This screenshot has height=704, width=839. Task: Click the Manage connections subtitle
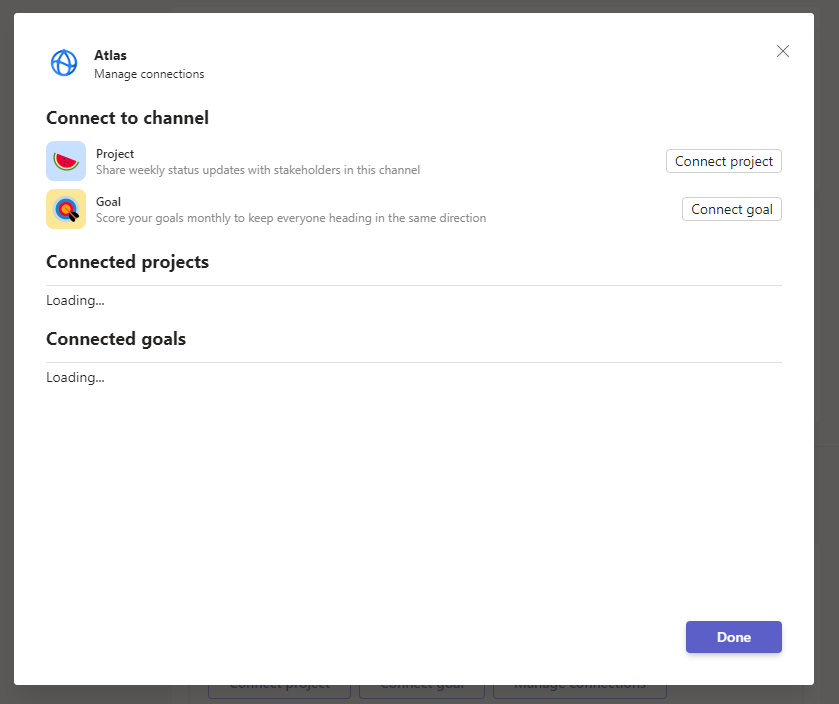point(149,74)
